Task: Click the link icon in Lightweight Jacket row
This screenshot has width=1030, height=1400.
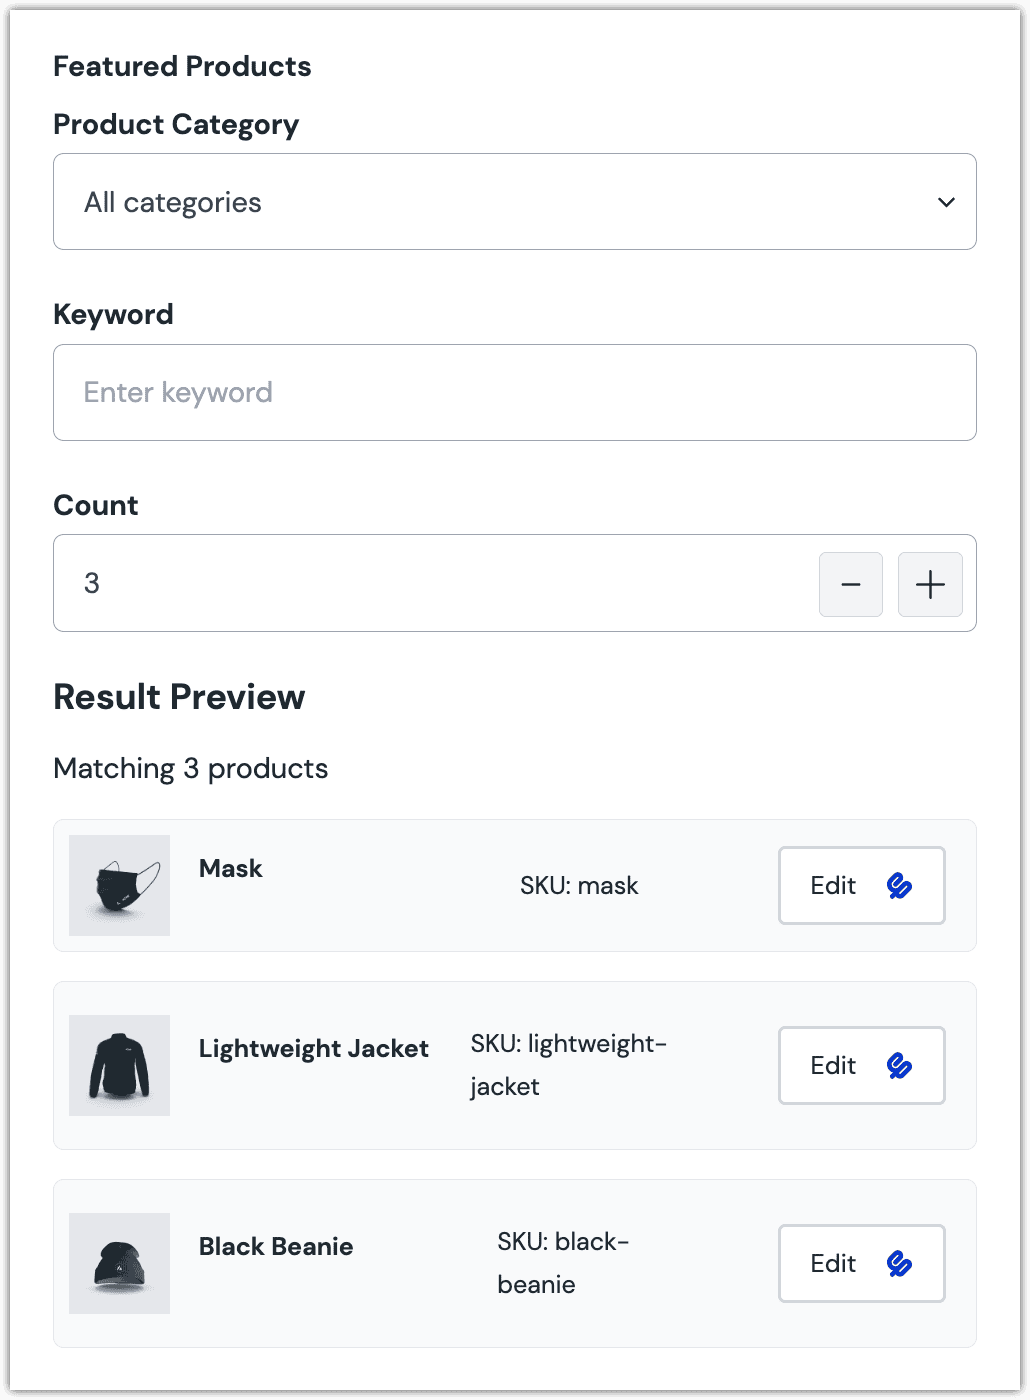Action: click(x=899, y=1066)
